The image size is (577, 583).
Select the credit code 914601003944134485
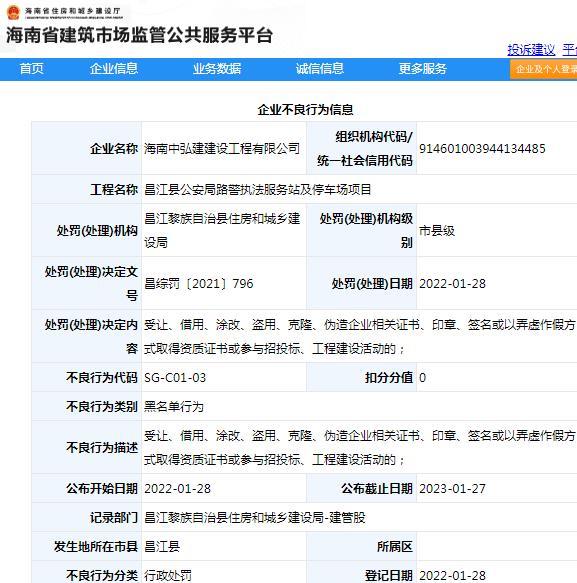coord(482,149)
